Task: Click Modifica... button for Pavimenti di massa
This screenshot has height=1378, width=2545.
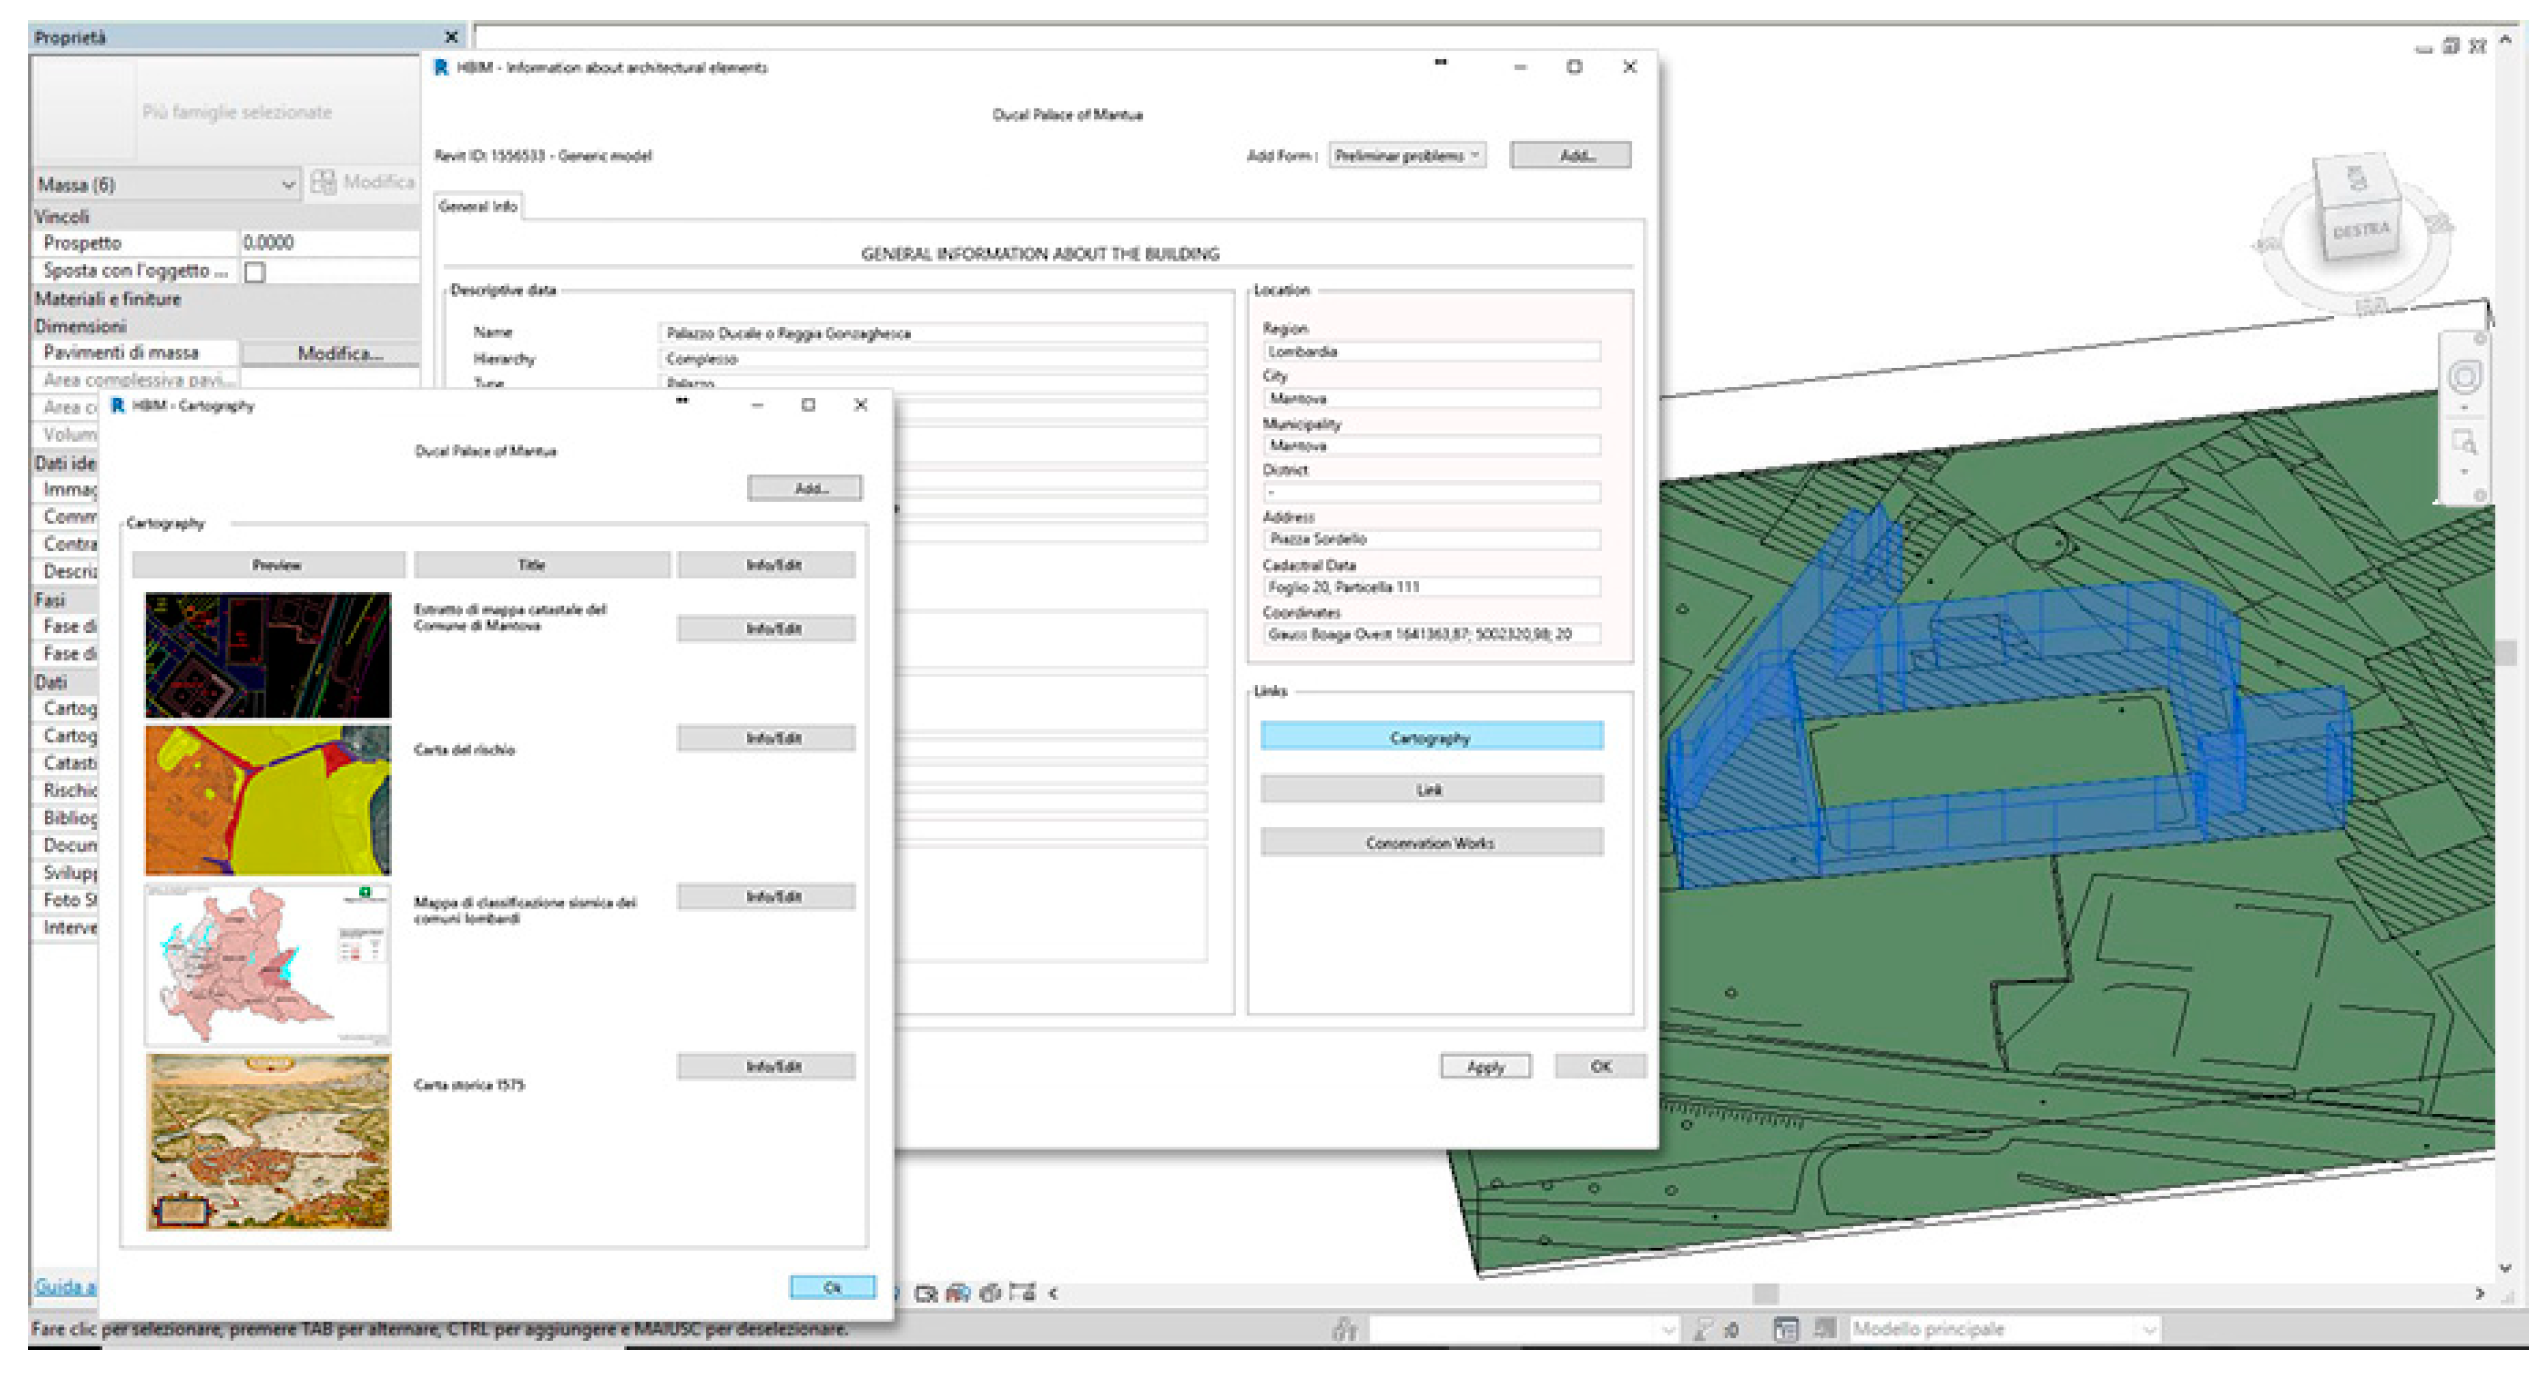Action: 331,353
